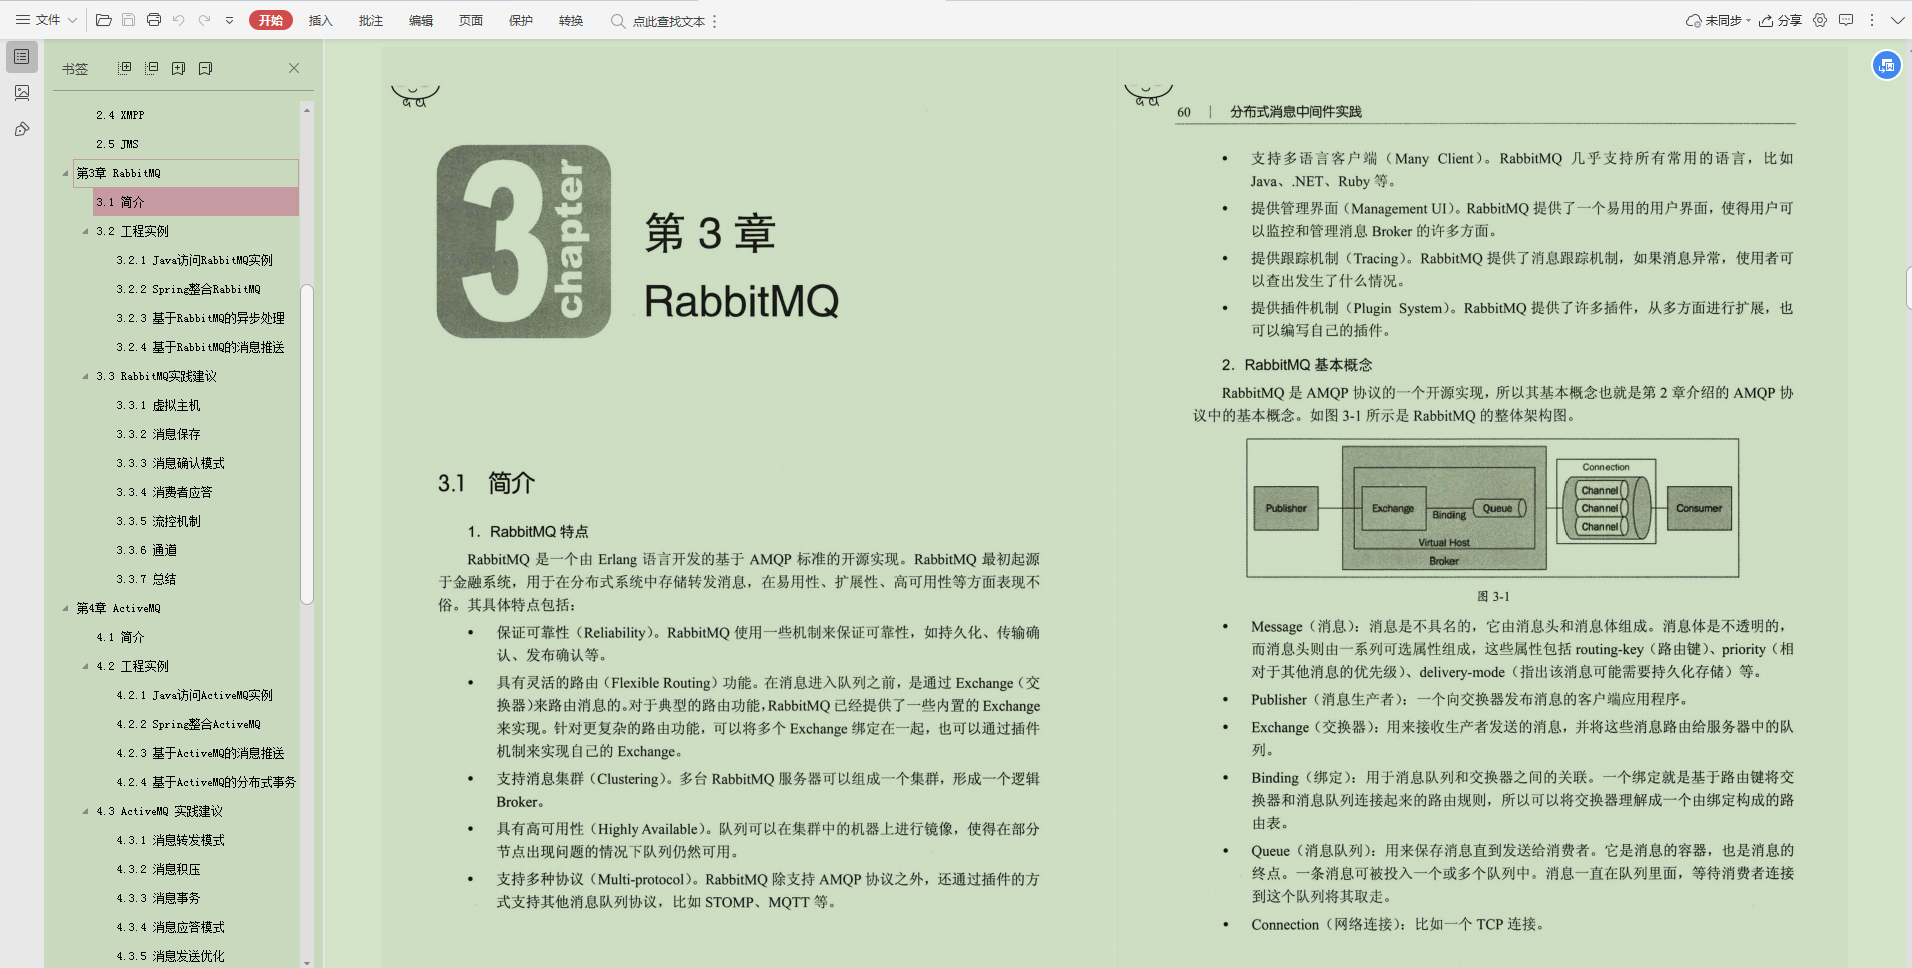Image resolution: width=1912 pixels, height=968 pixels.
Task: Toggle the bookmarks panel sidebar icon
Action: click(x=22, y=57)
